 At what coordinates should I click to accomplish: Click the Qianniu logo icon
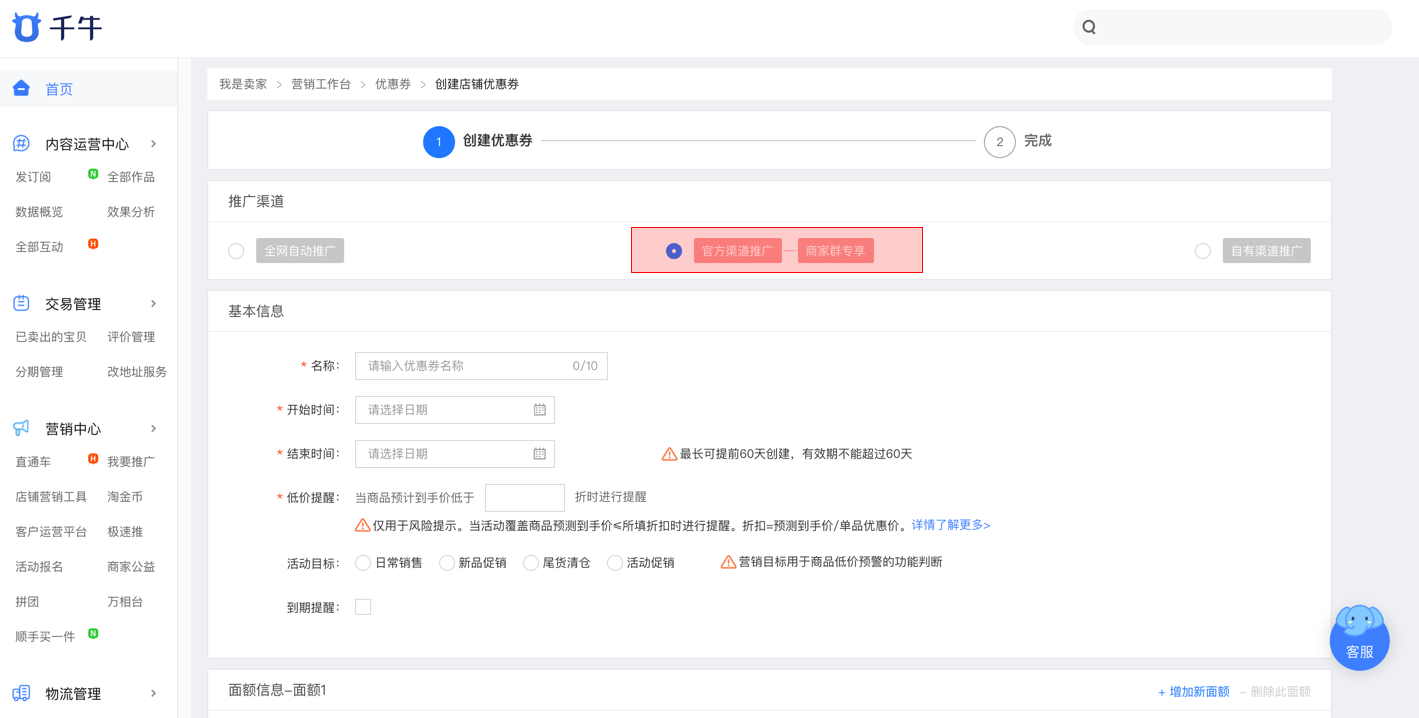coord(26,27)
